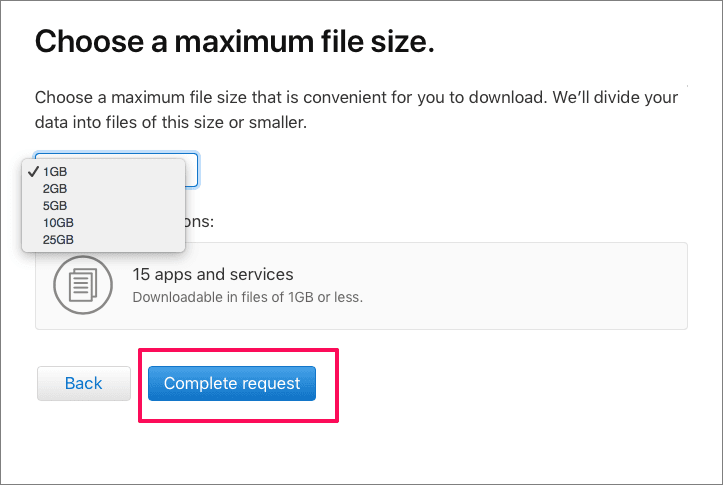Viewport: 723px width, 485px height.
Task: Pick the 5GB file size option
Action: 56,205
